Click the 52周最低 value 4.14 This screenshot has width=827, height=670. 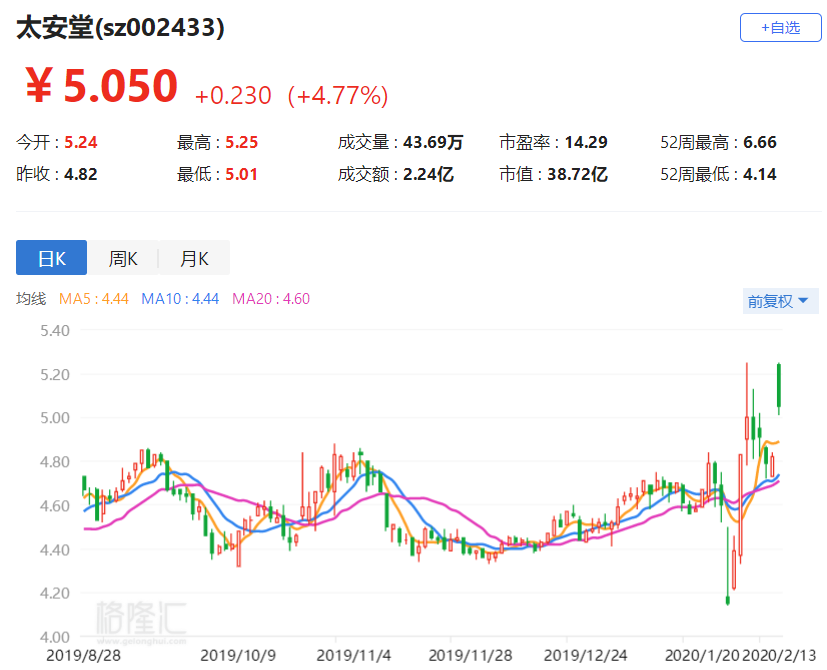click(760, 174)
